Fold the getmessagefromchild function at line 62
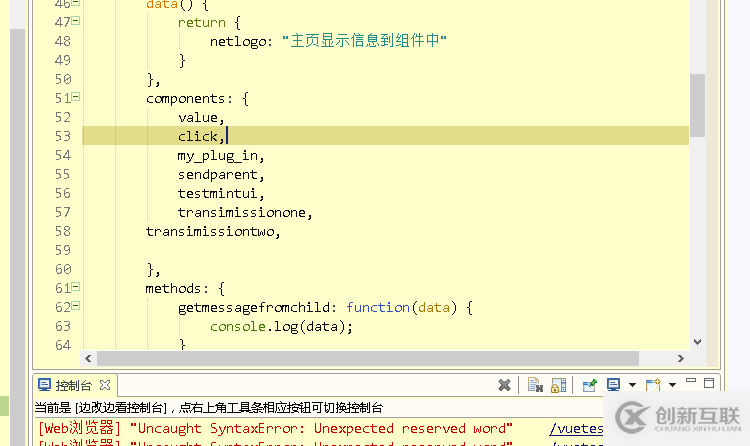This screenshot has width=750, height=446. 76,307
